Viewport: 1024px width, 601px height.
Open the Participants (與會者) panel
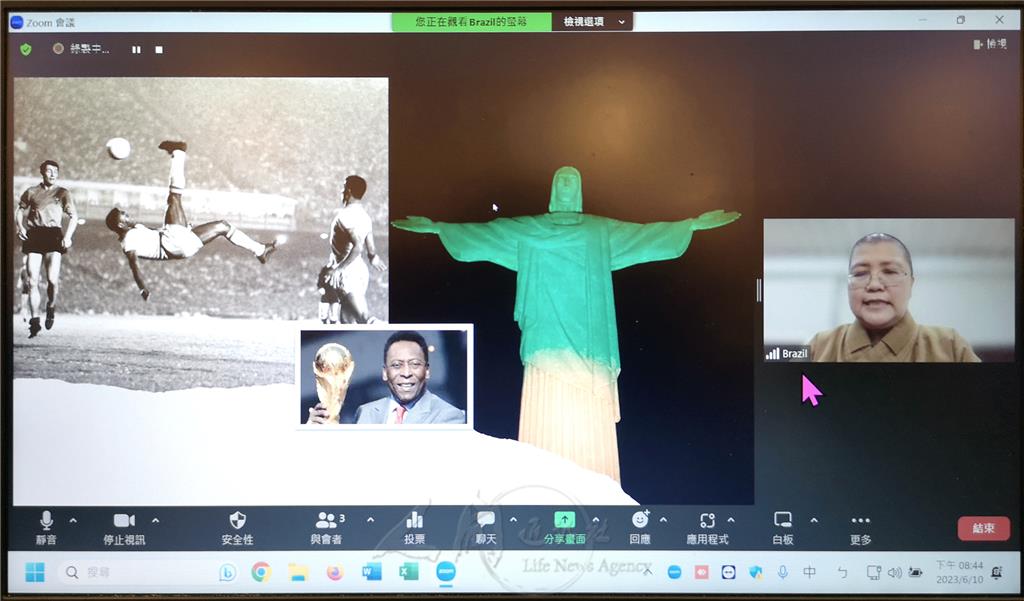click(x=326, y=528)
